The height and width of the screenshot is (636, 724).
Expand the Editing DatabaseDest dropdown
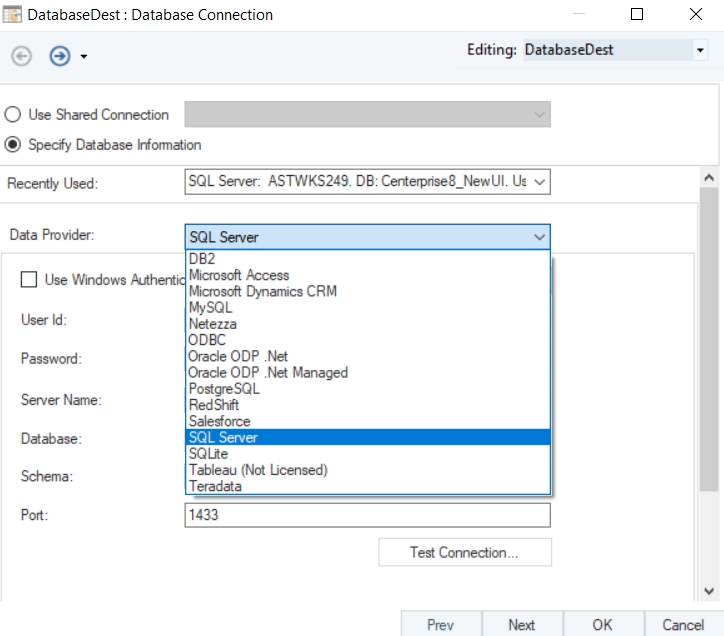700,50
